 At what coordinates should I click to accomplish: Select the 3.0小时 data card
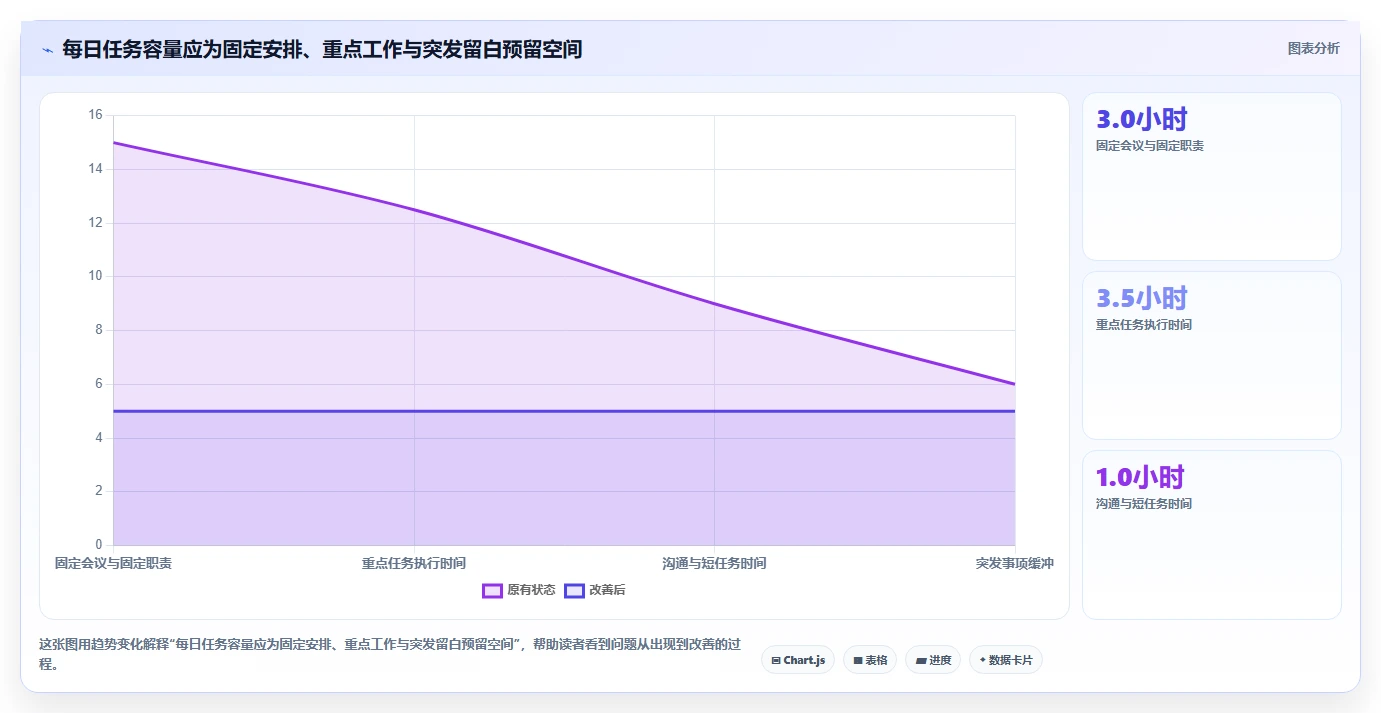(1211, 177)
